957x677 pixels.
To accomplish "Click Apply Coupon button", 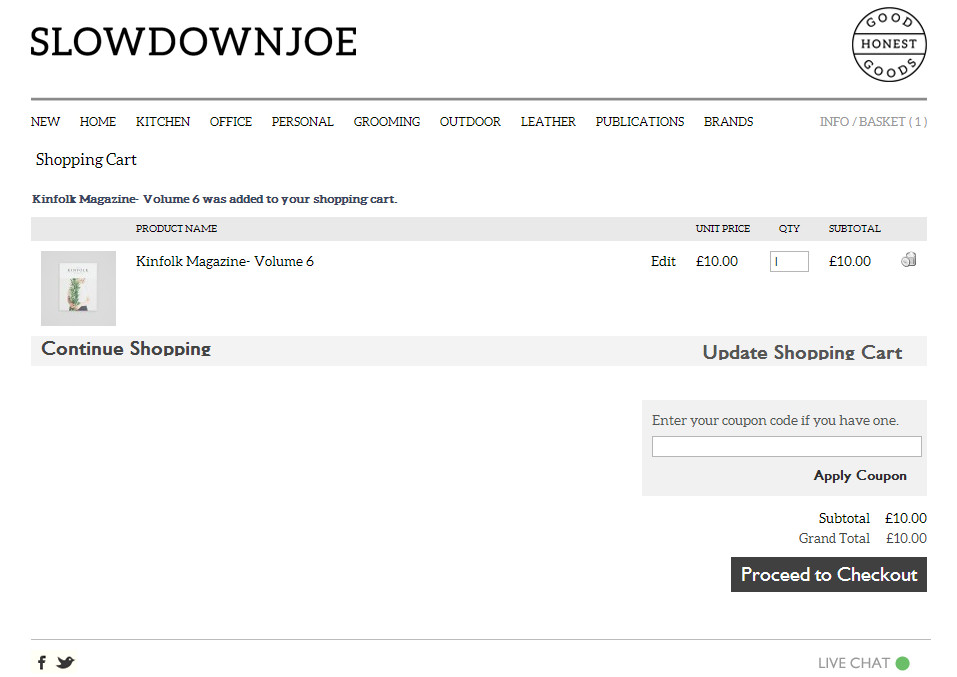I will [x=860, y=476].
